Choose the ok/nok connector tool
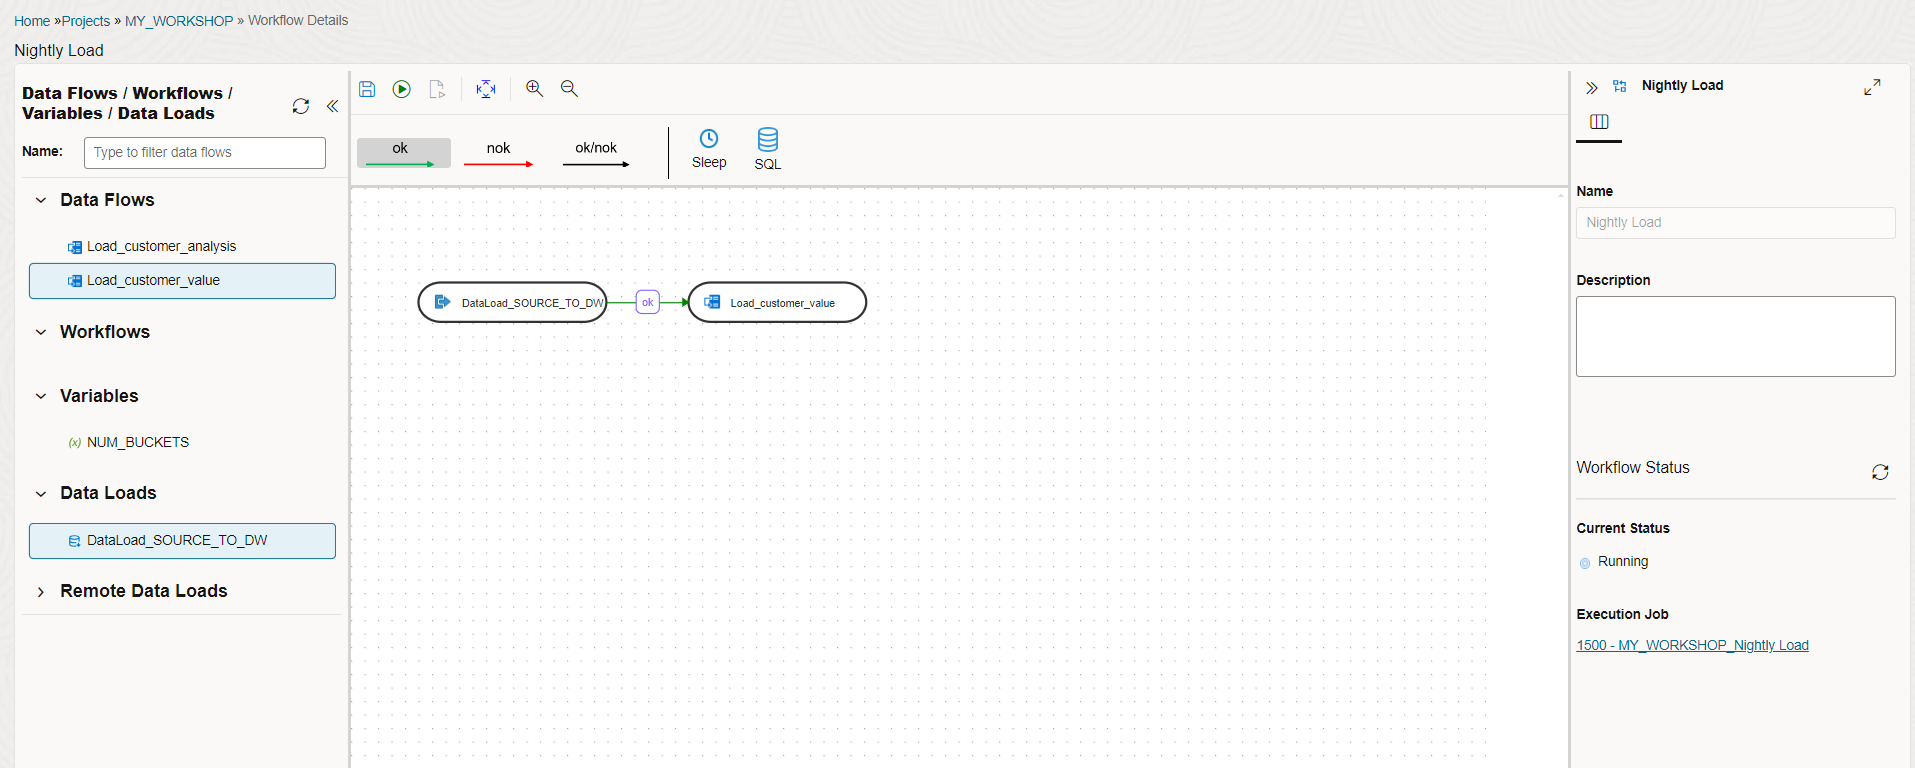 [x=596, y=153]
